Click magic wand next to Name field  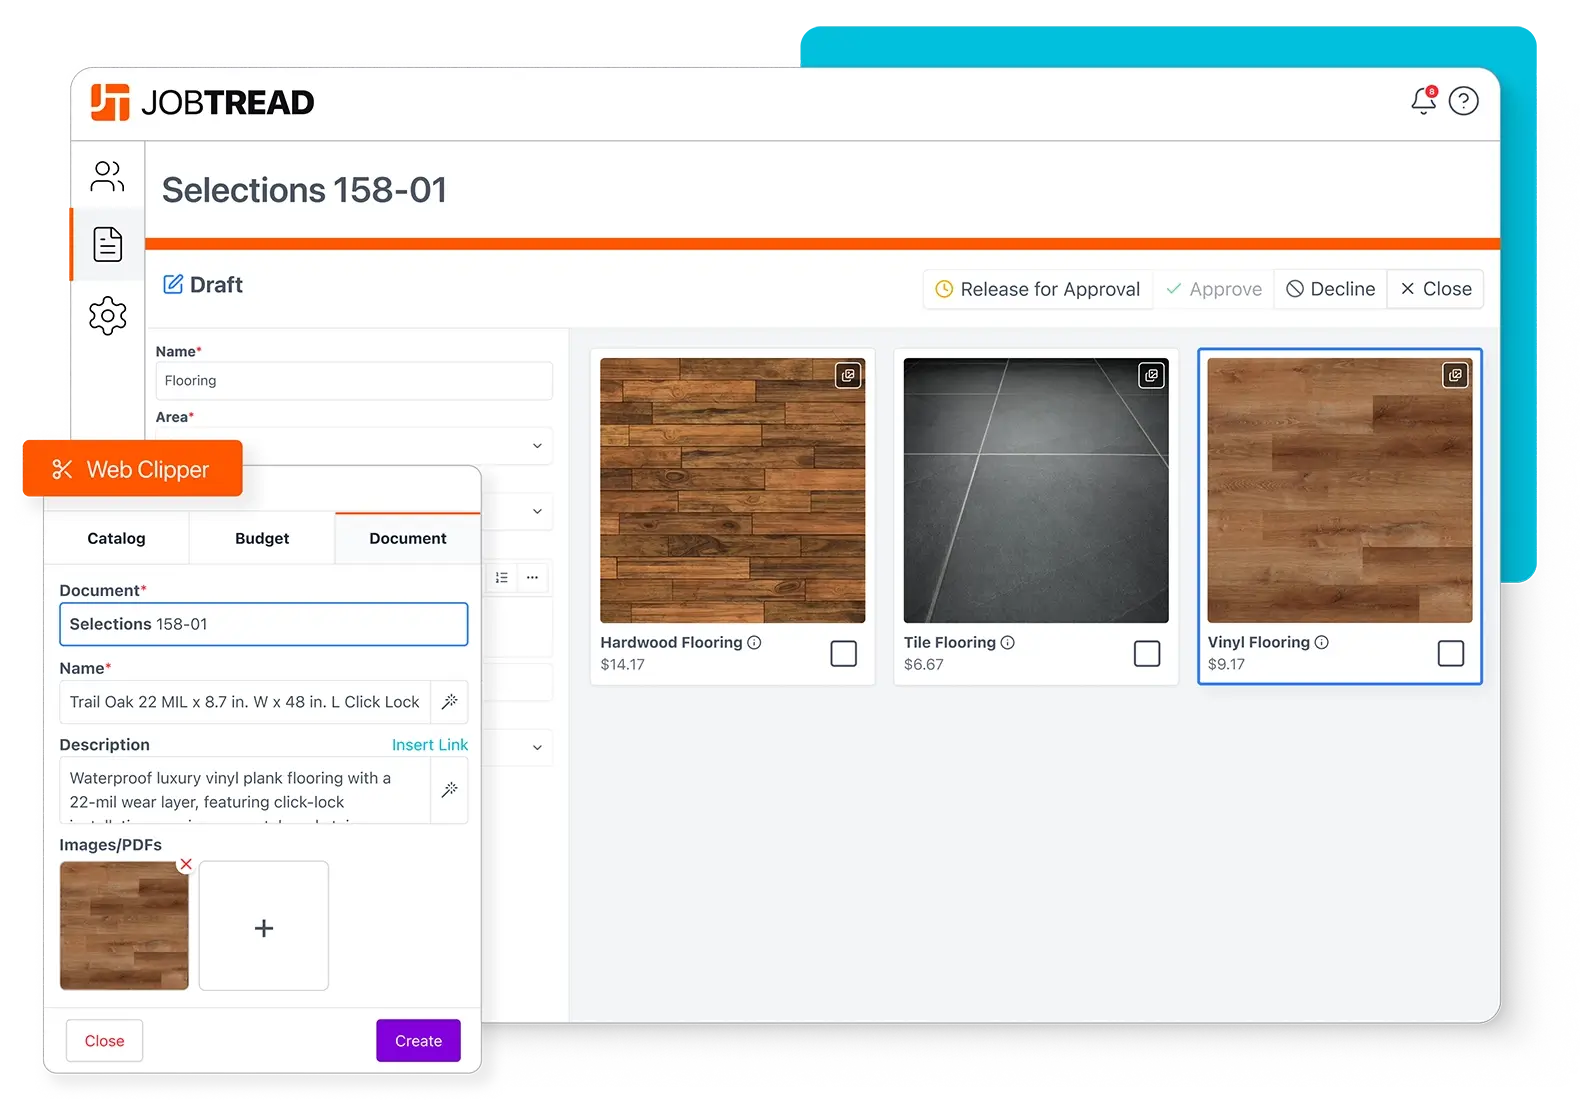coord(450,702)
